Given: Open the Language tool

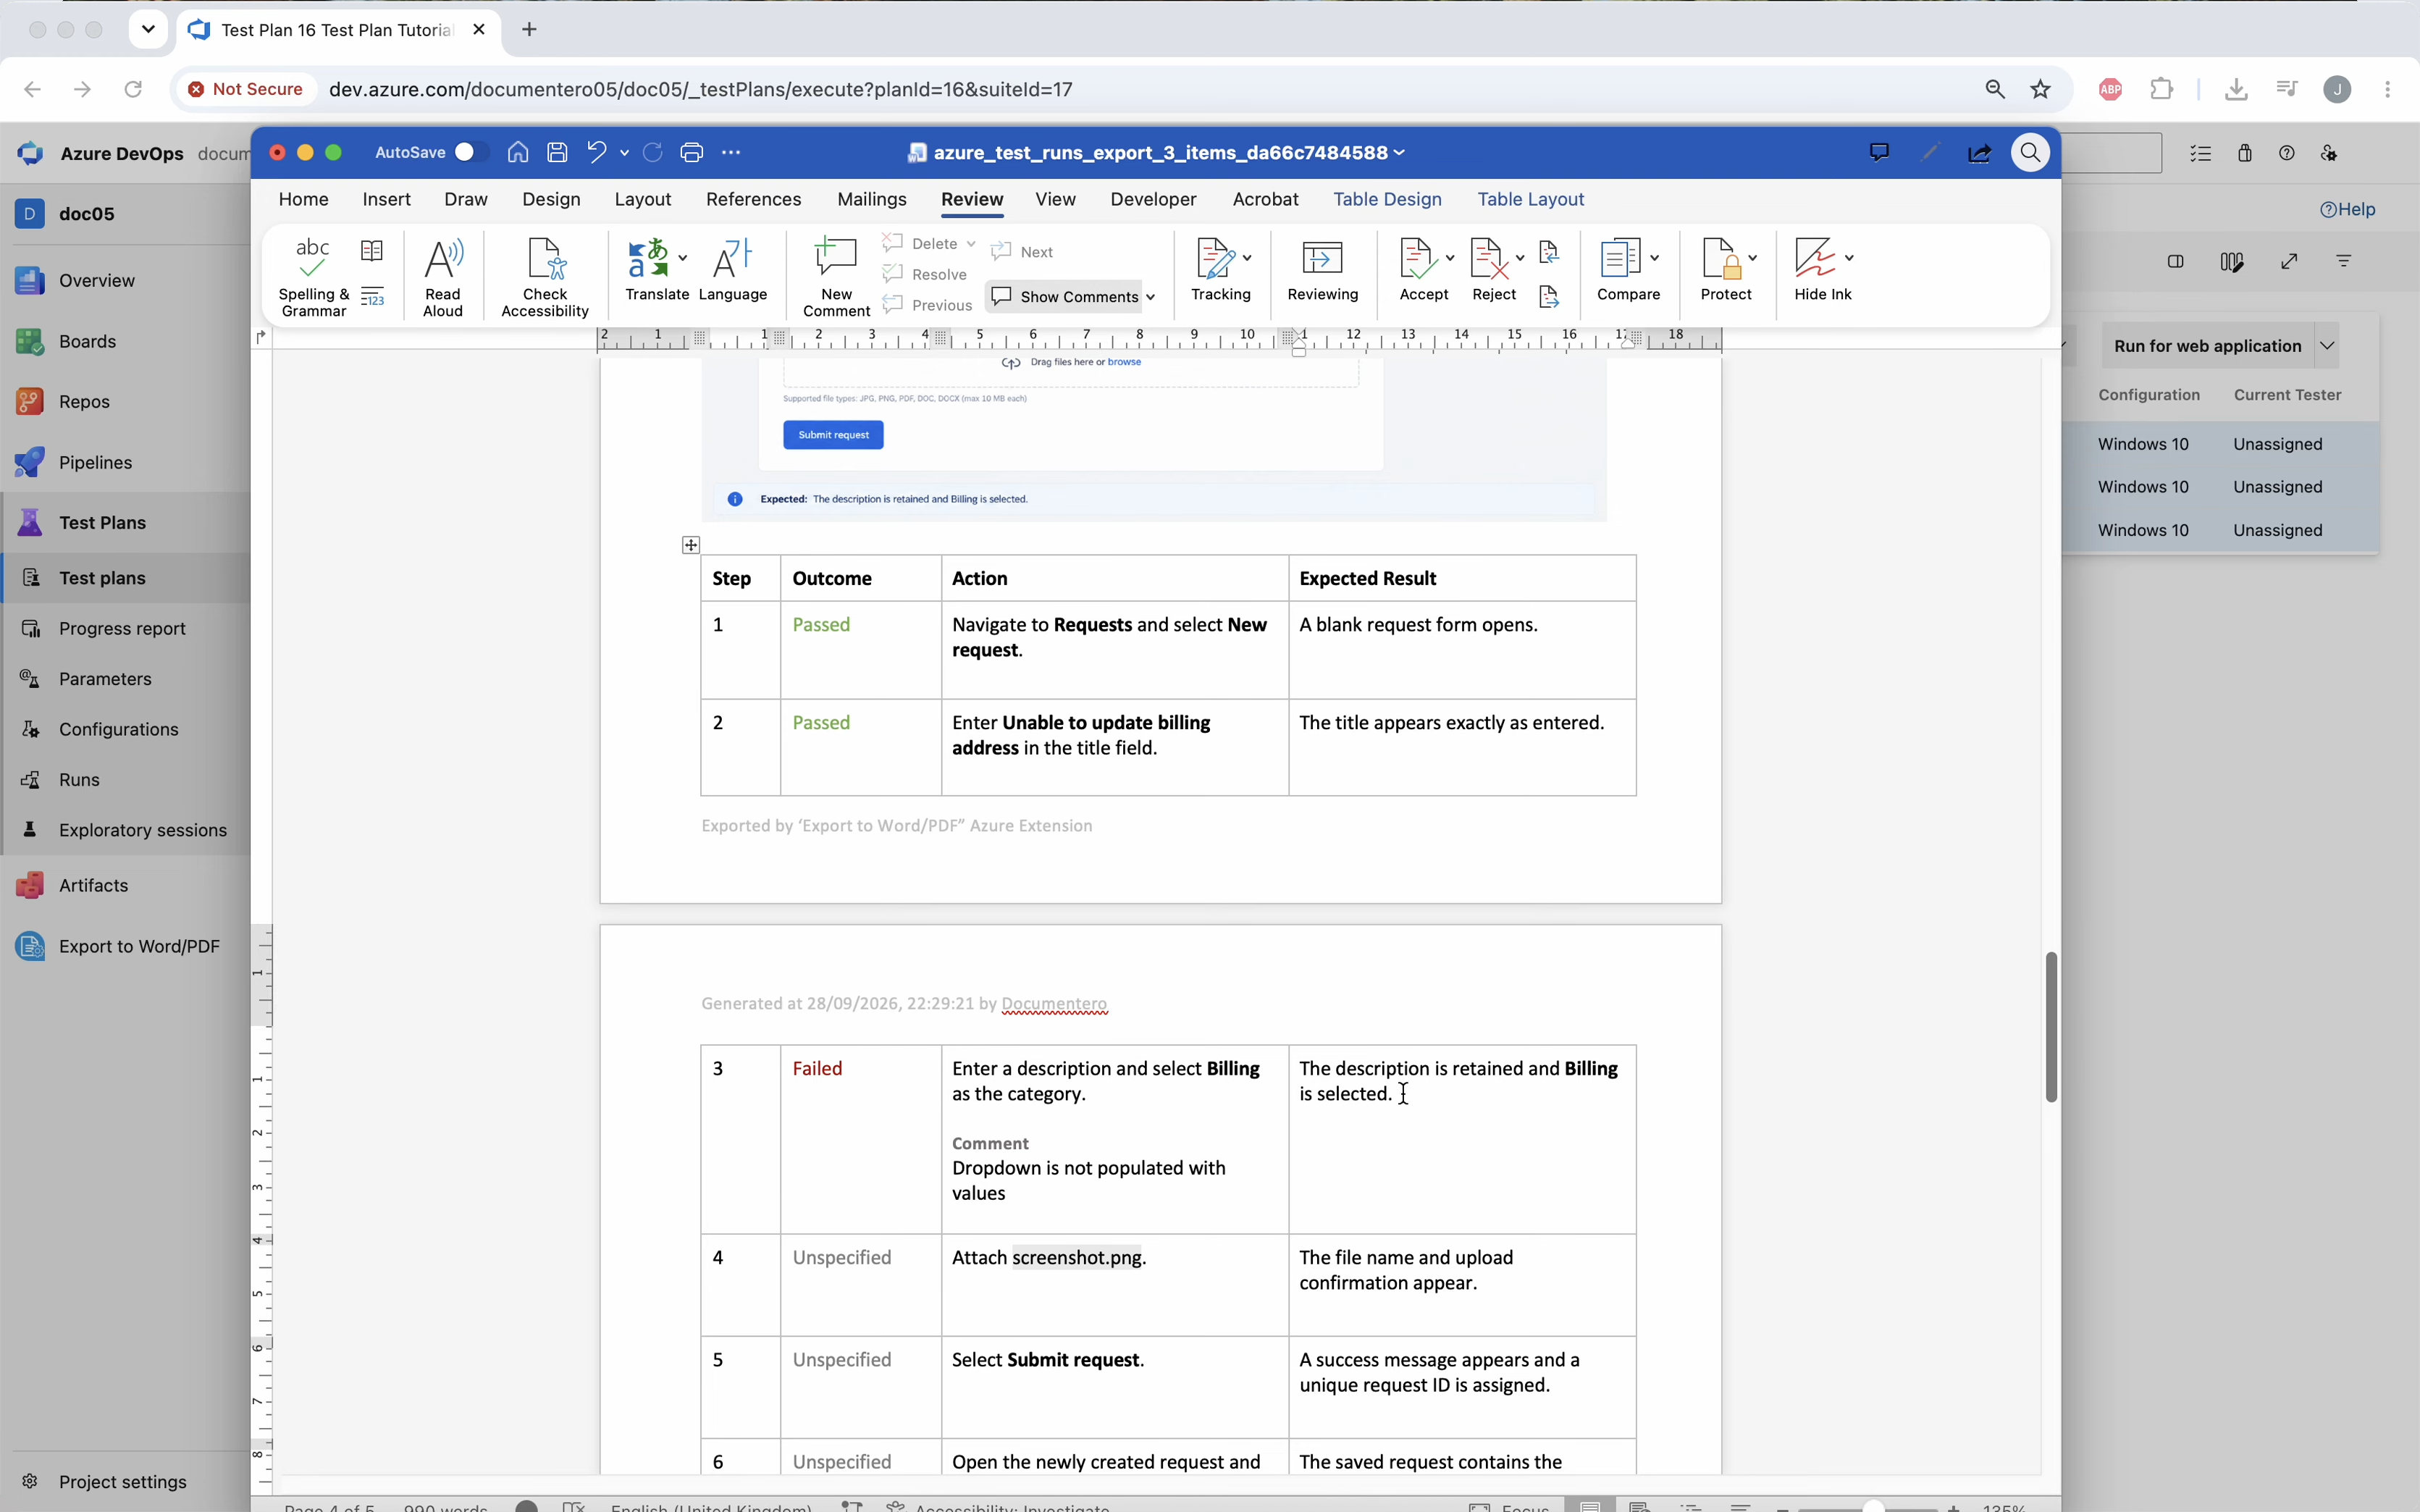Looking at the screenshot, I should pos(732,268).
